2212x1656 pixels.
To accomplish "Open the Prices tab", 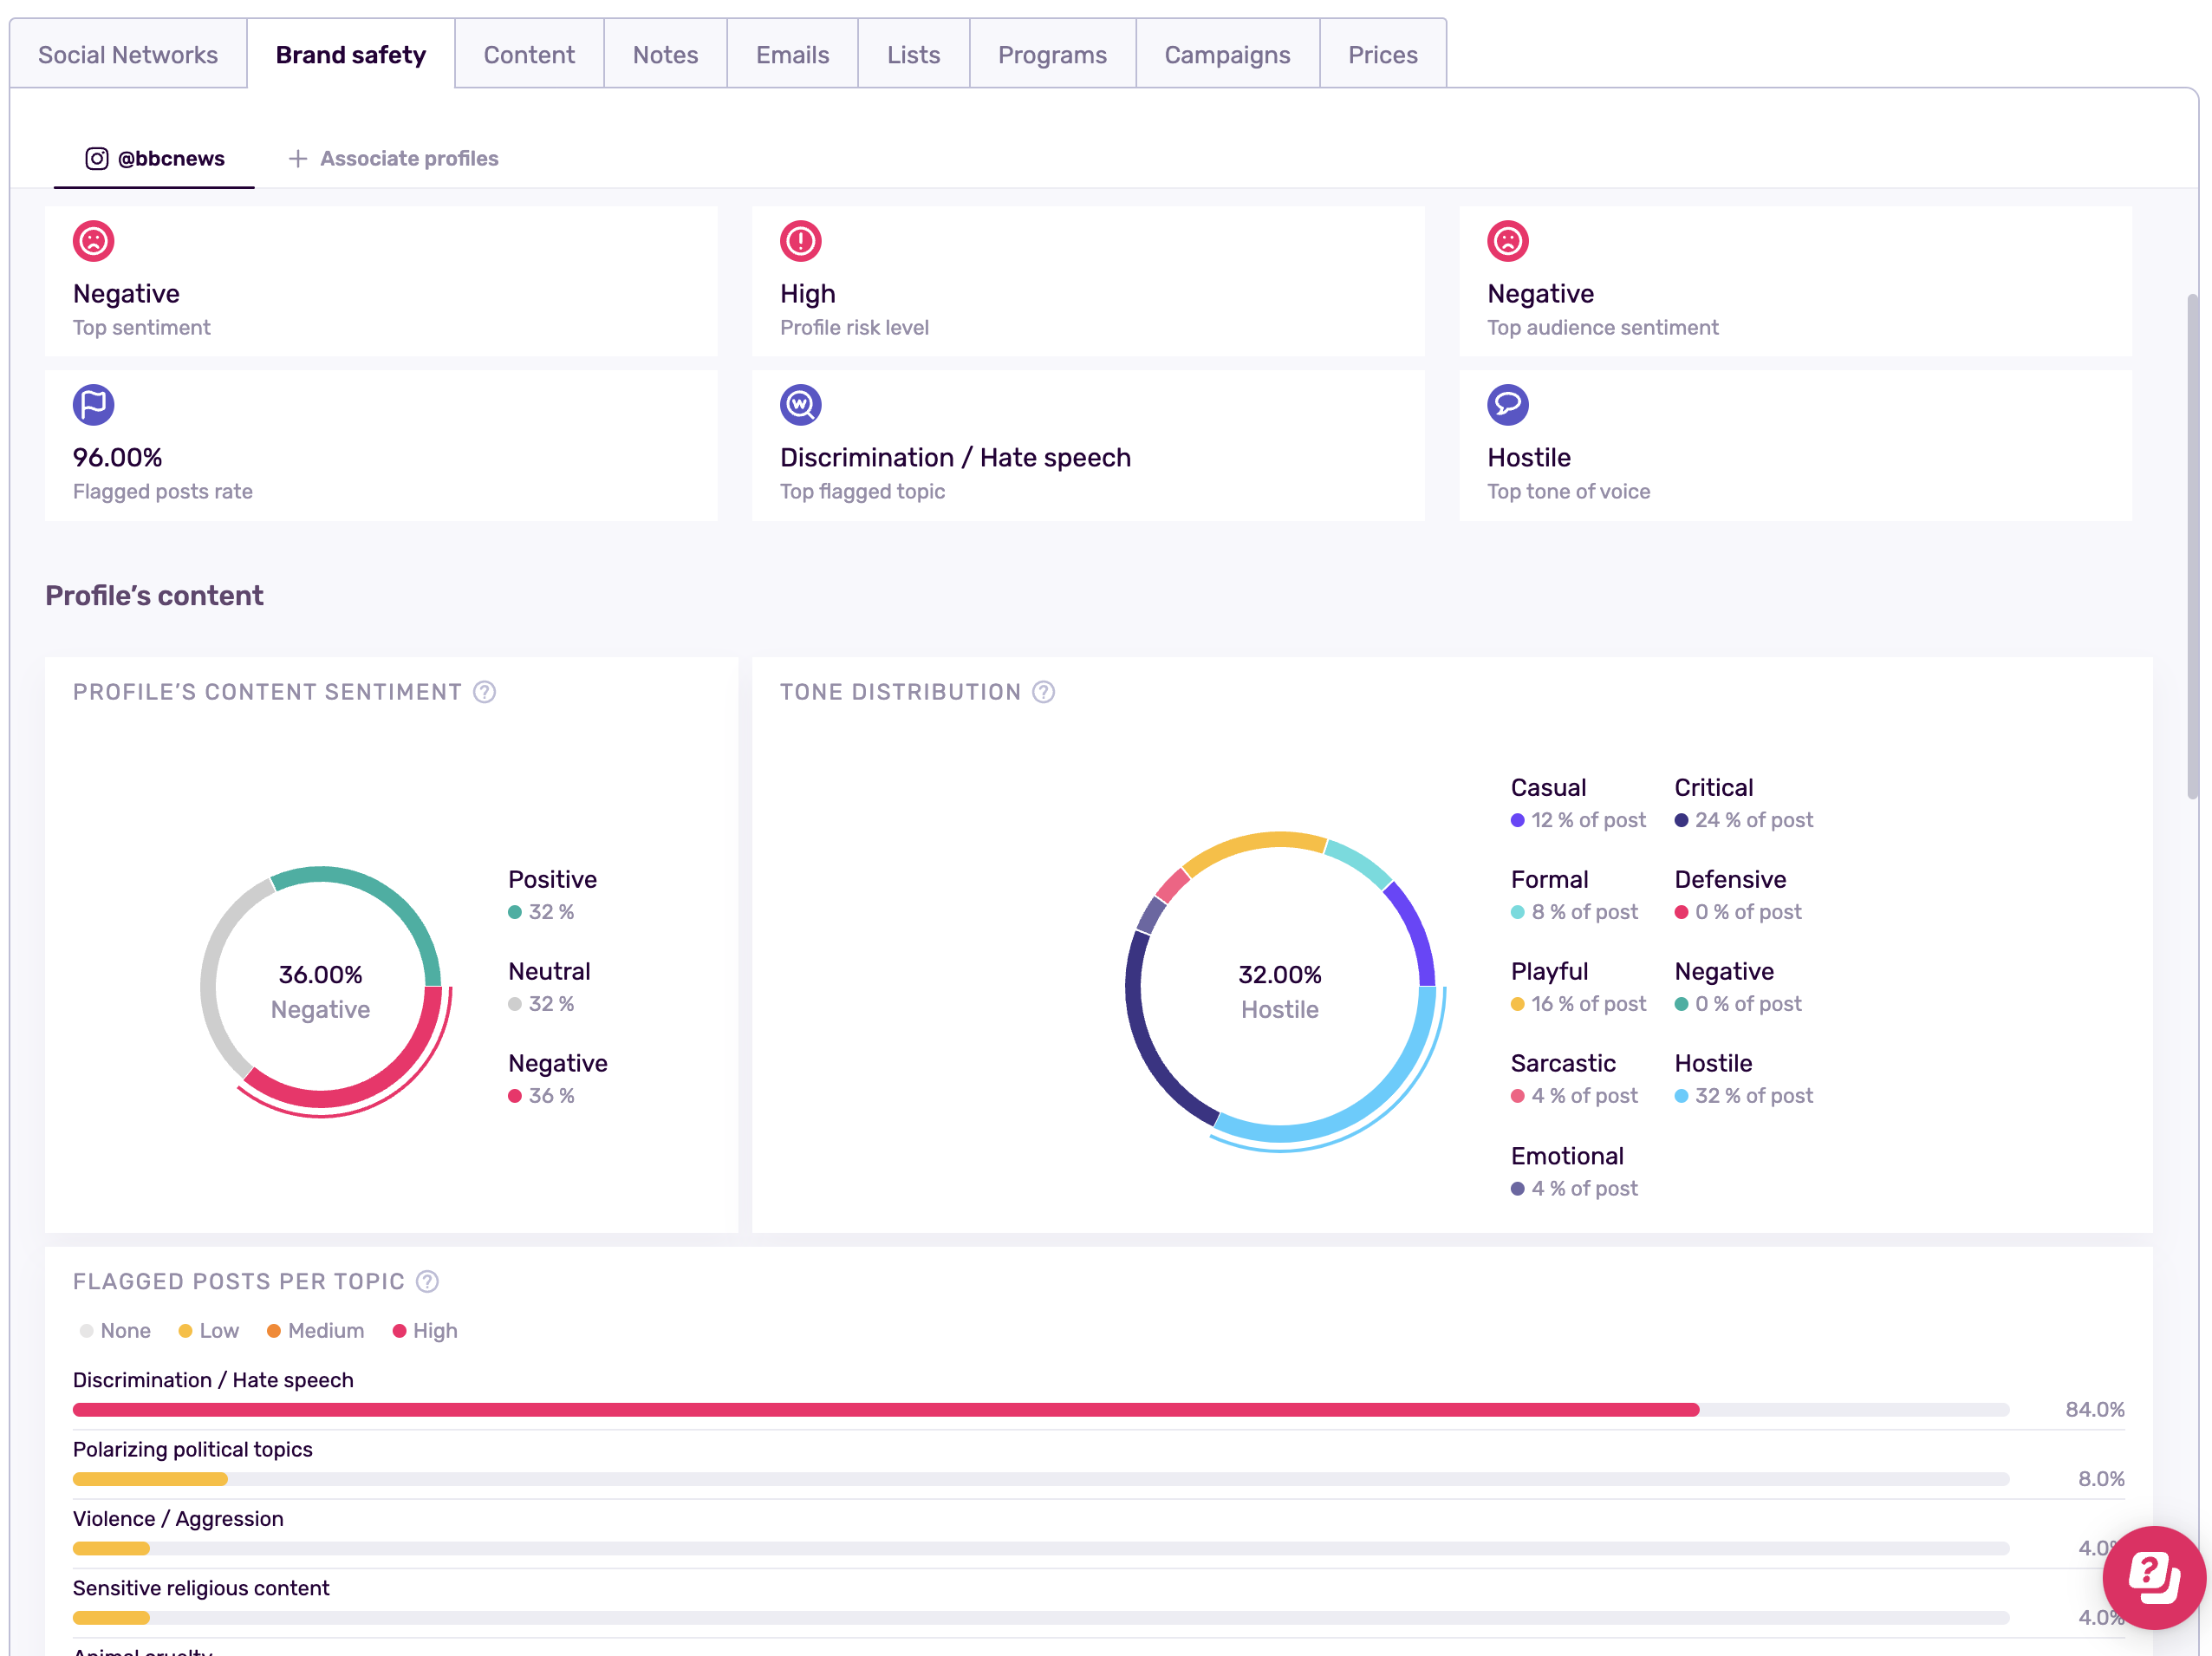I will tap(1382, 55).
